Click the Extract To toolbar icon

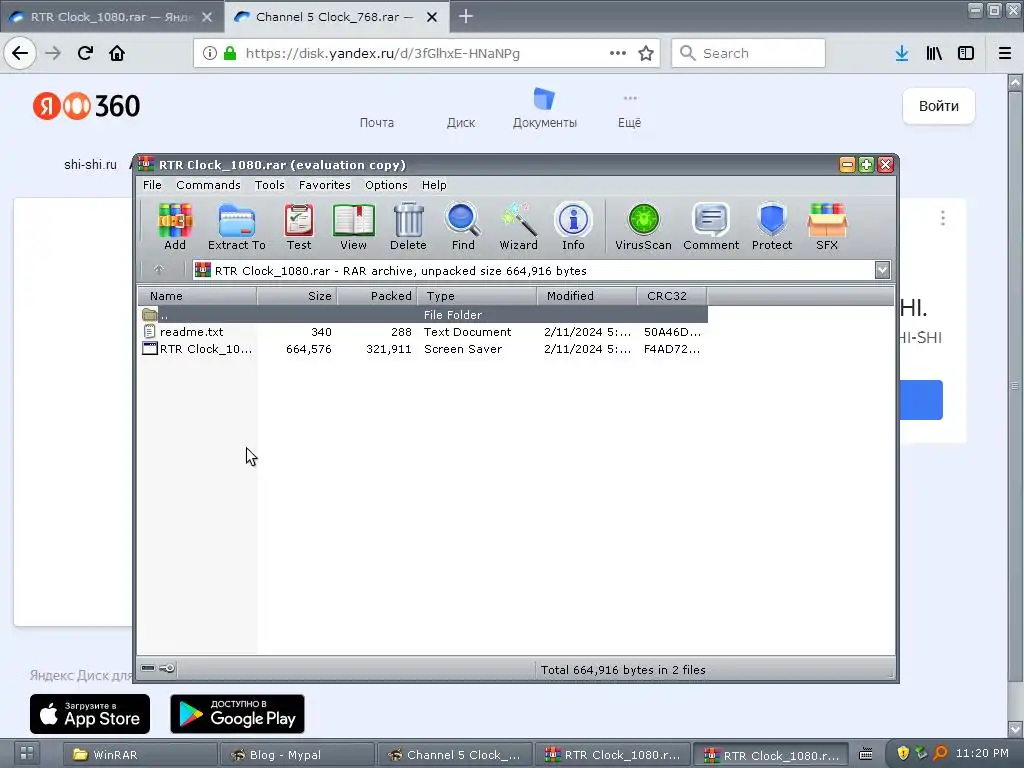click(x=236, y=227)
